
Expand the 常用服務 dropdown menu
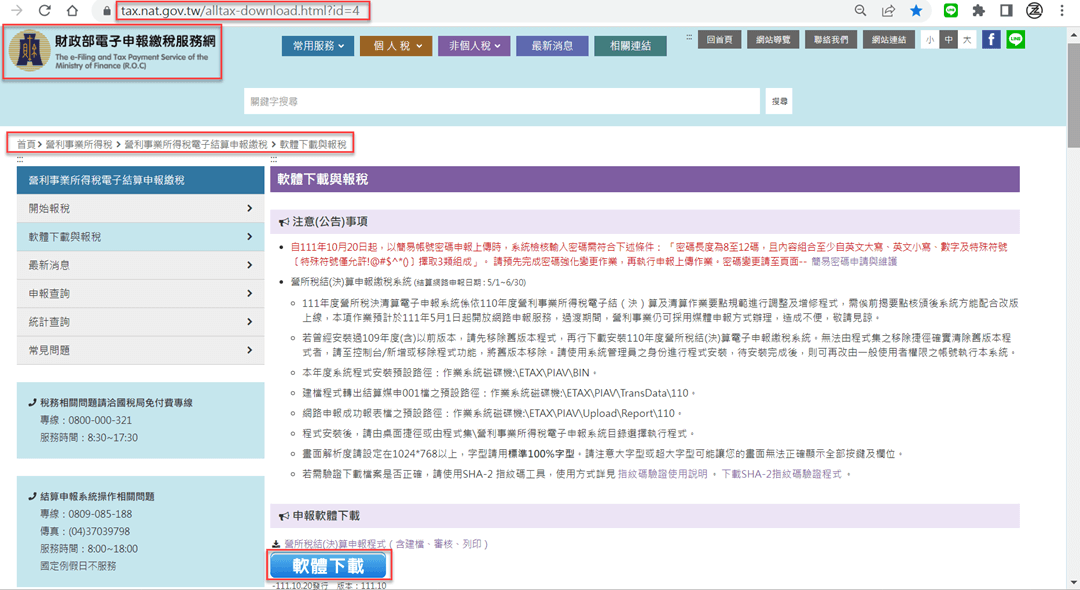[x=318, y=46]
